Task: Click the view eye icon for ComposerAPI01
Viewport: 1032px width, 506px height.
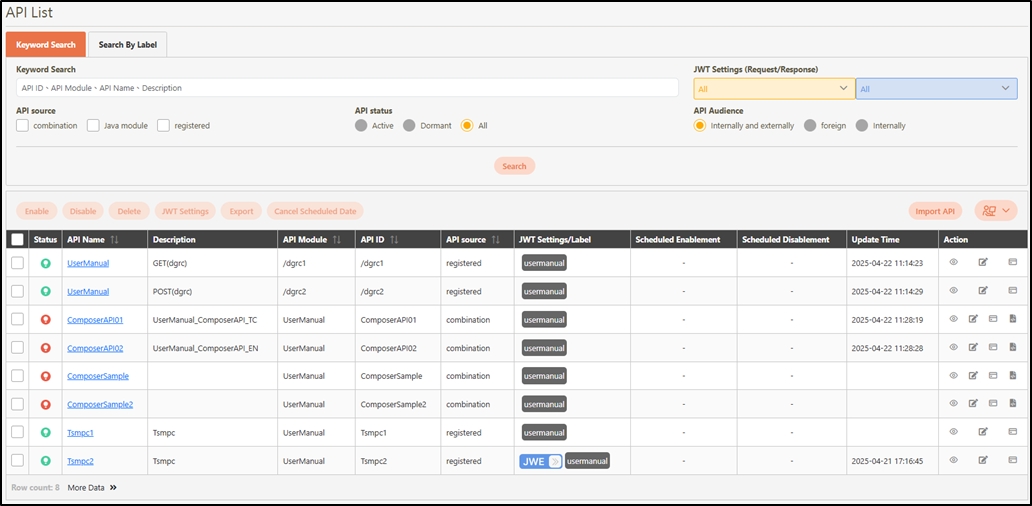Action: [953, 319]
